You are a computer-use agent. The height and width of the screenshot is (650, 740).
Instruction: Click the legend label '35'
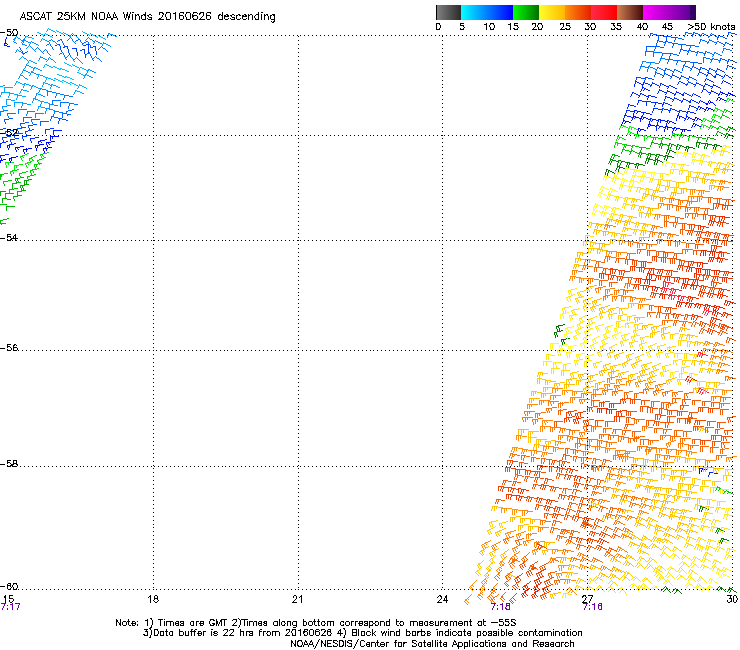616,27
